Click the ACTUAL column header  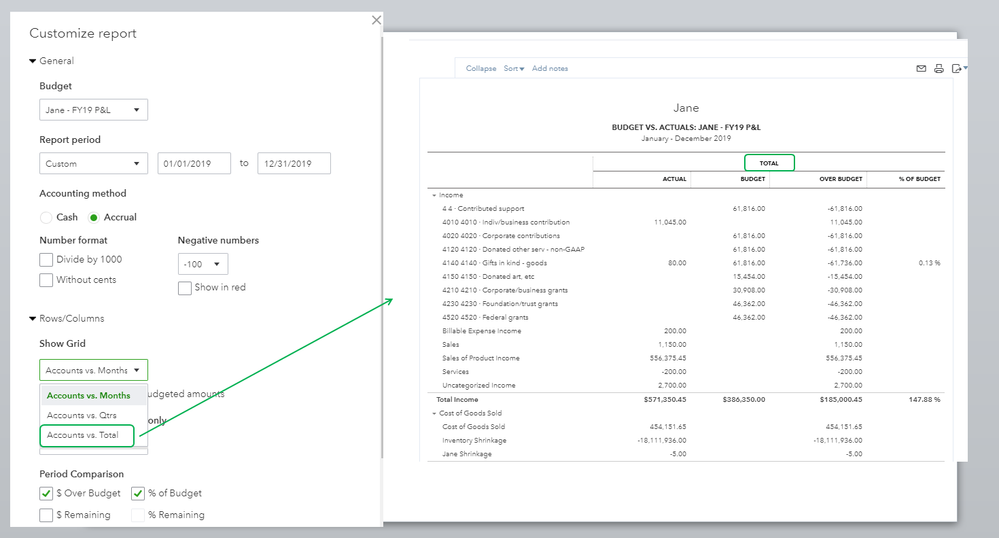(674, 179)
